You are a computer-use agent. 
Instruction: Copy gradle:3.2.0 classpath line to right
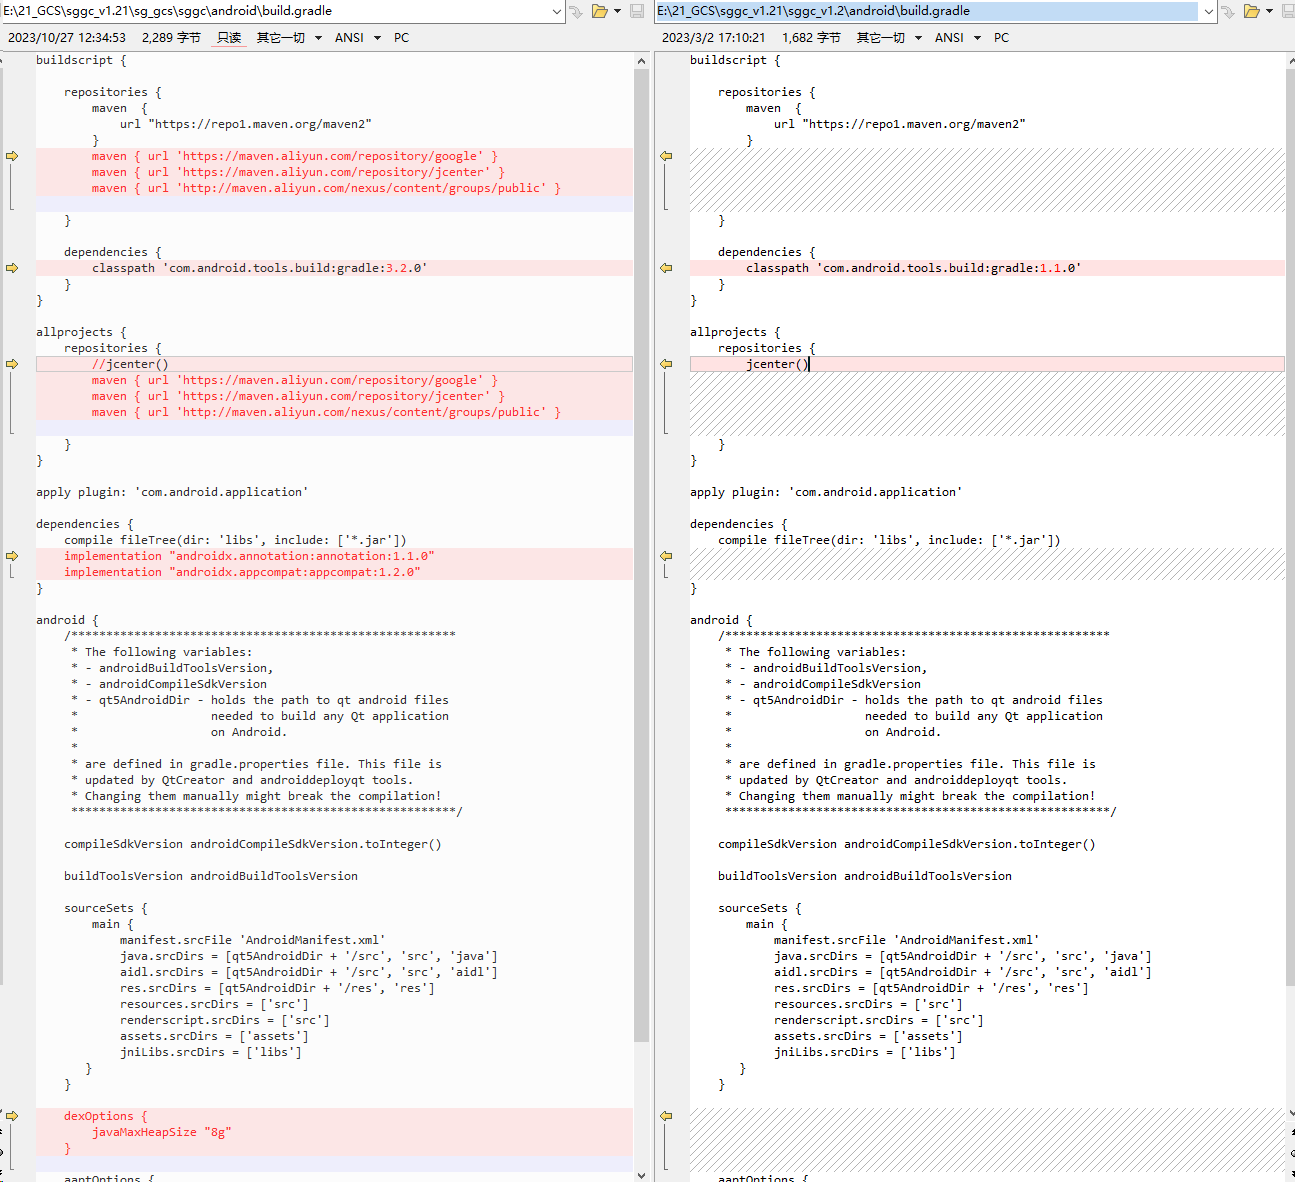coord(12,268)
